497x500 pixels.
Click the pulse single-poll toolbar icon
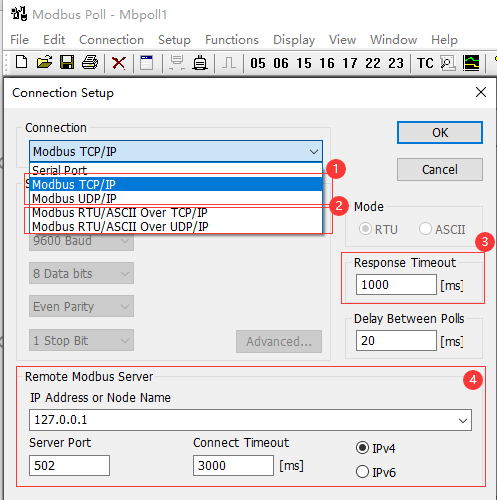(229, 62)
